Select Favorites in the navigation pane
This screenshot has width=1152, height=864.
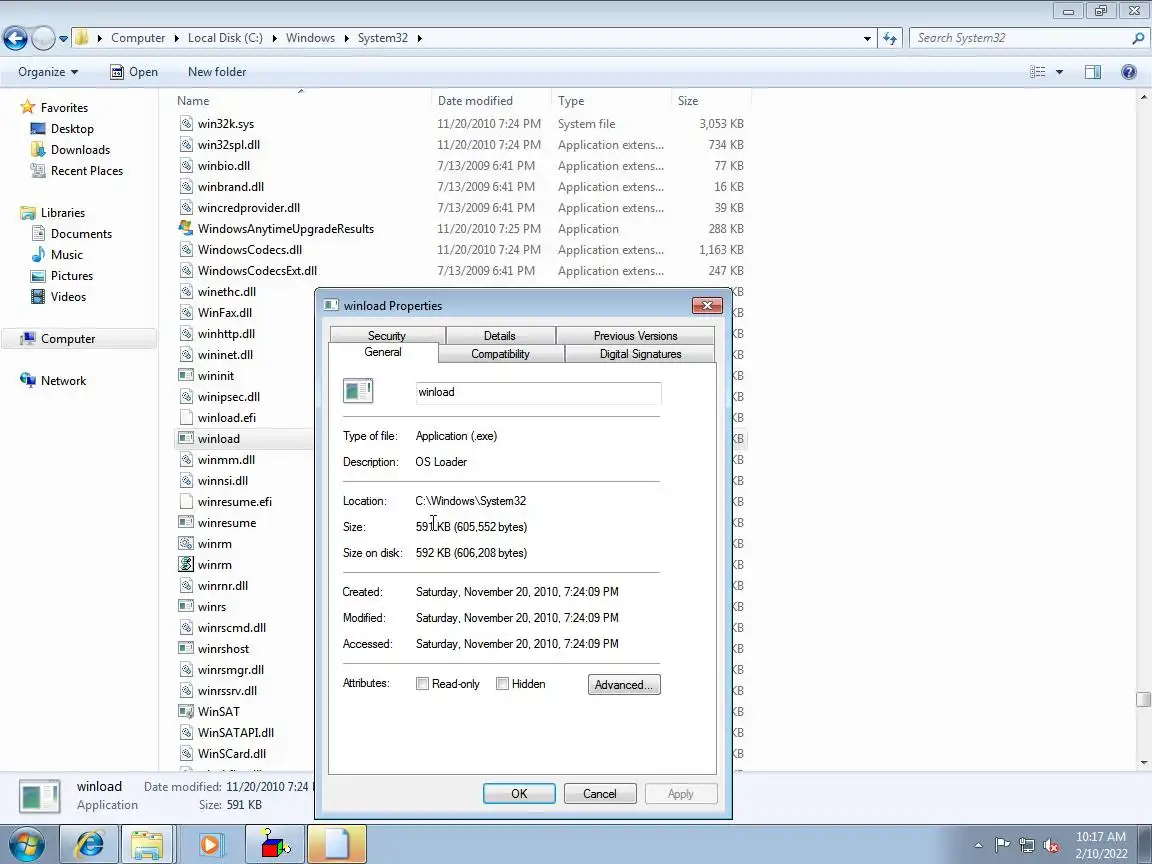click(64, 107)
